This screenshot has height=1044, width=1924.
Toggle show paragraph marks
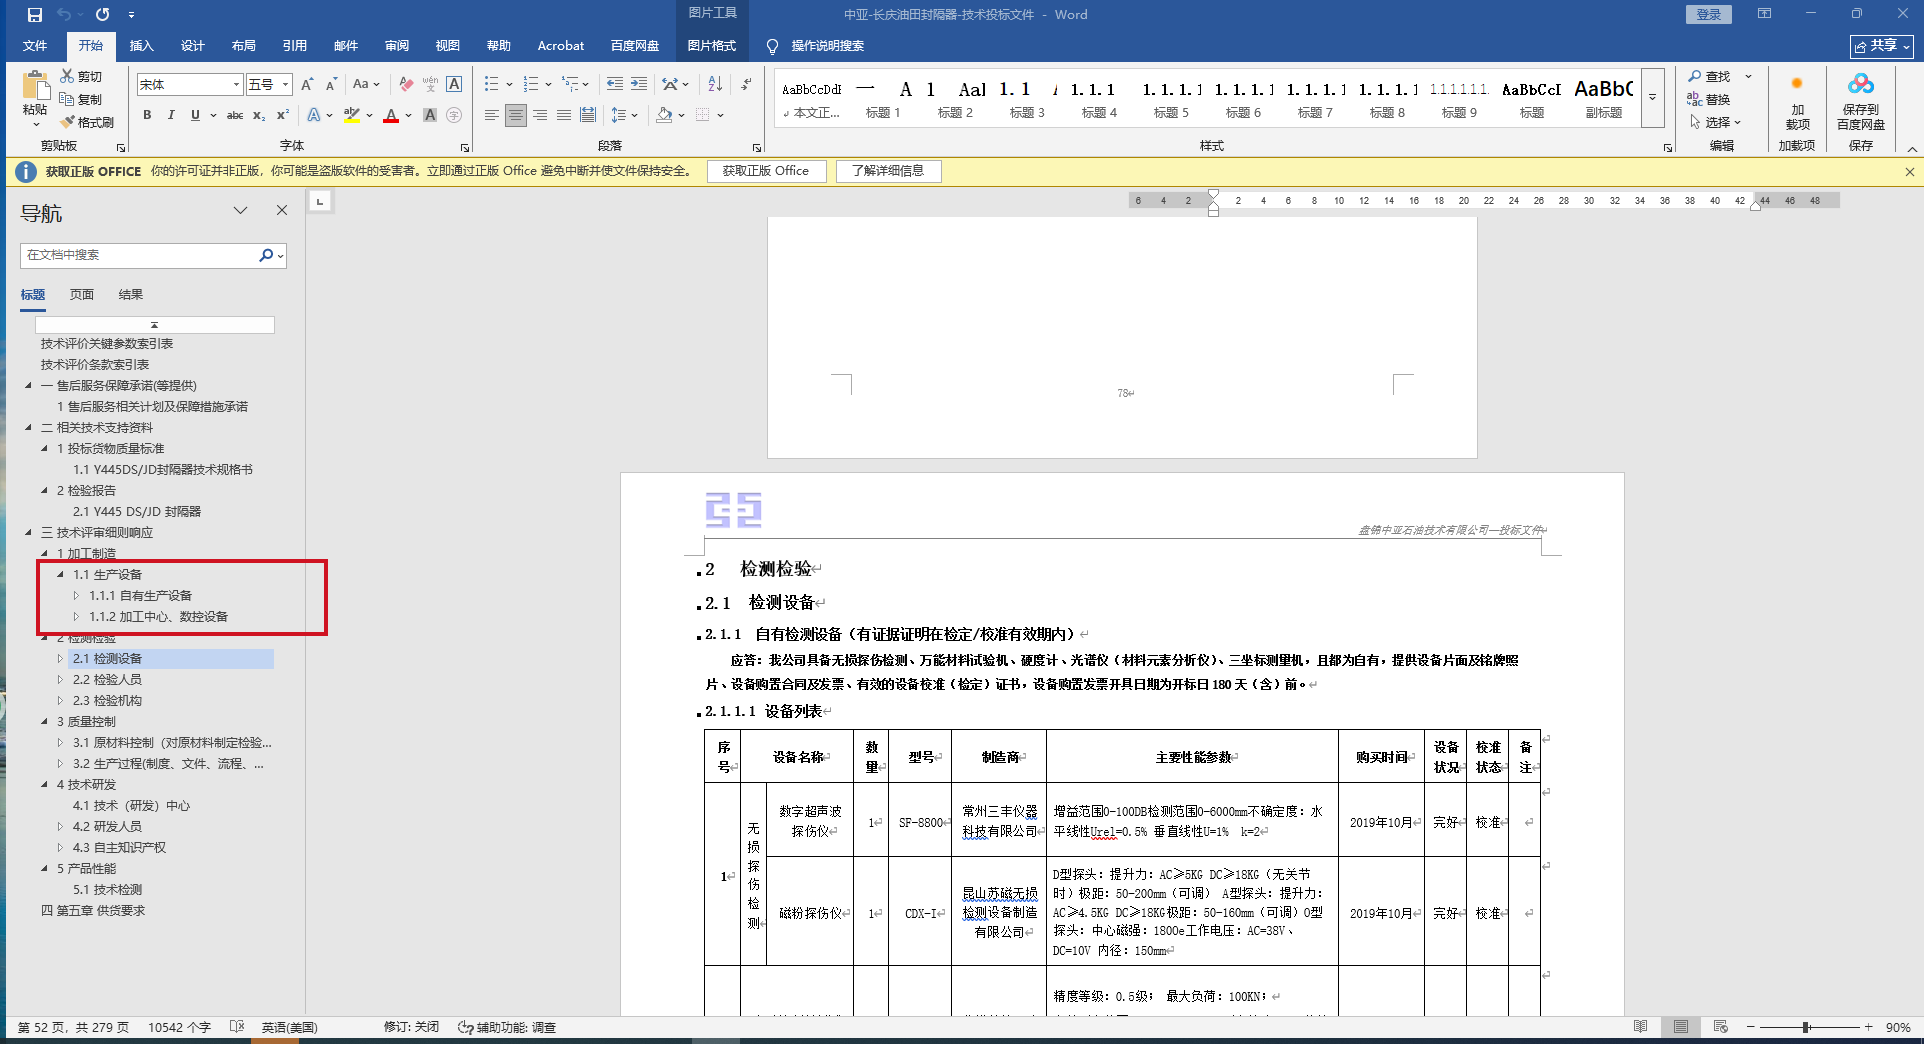[746, 84]
